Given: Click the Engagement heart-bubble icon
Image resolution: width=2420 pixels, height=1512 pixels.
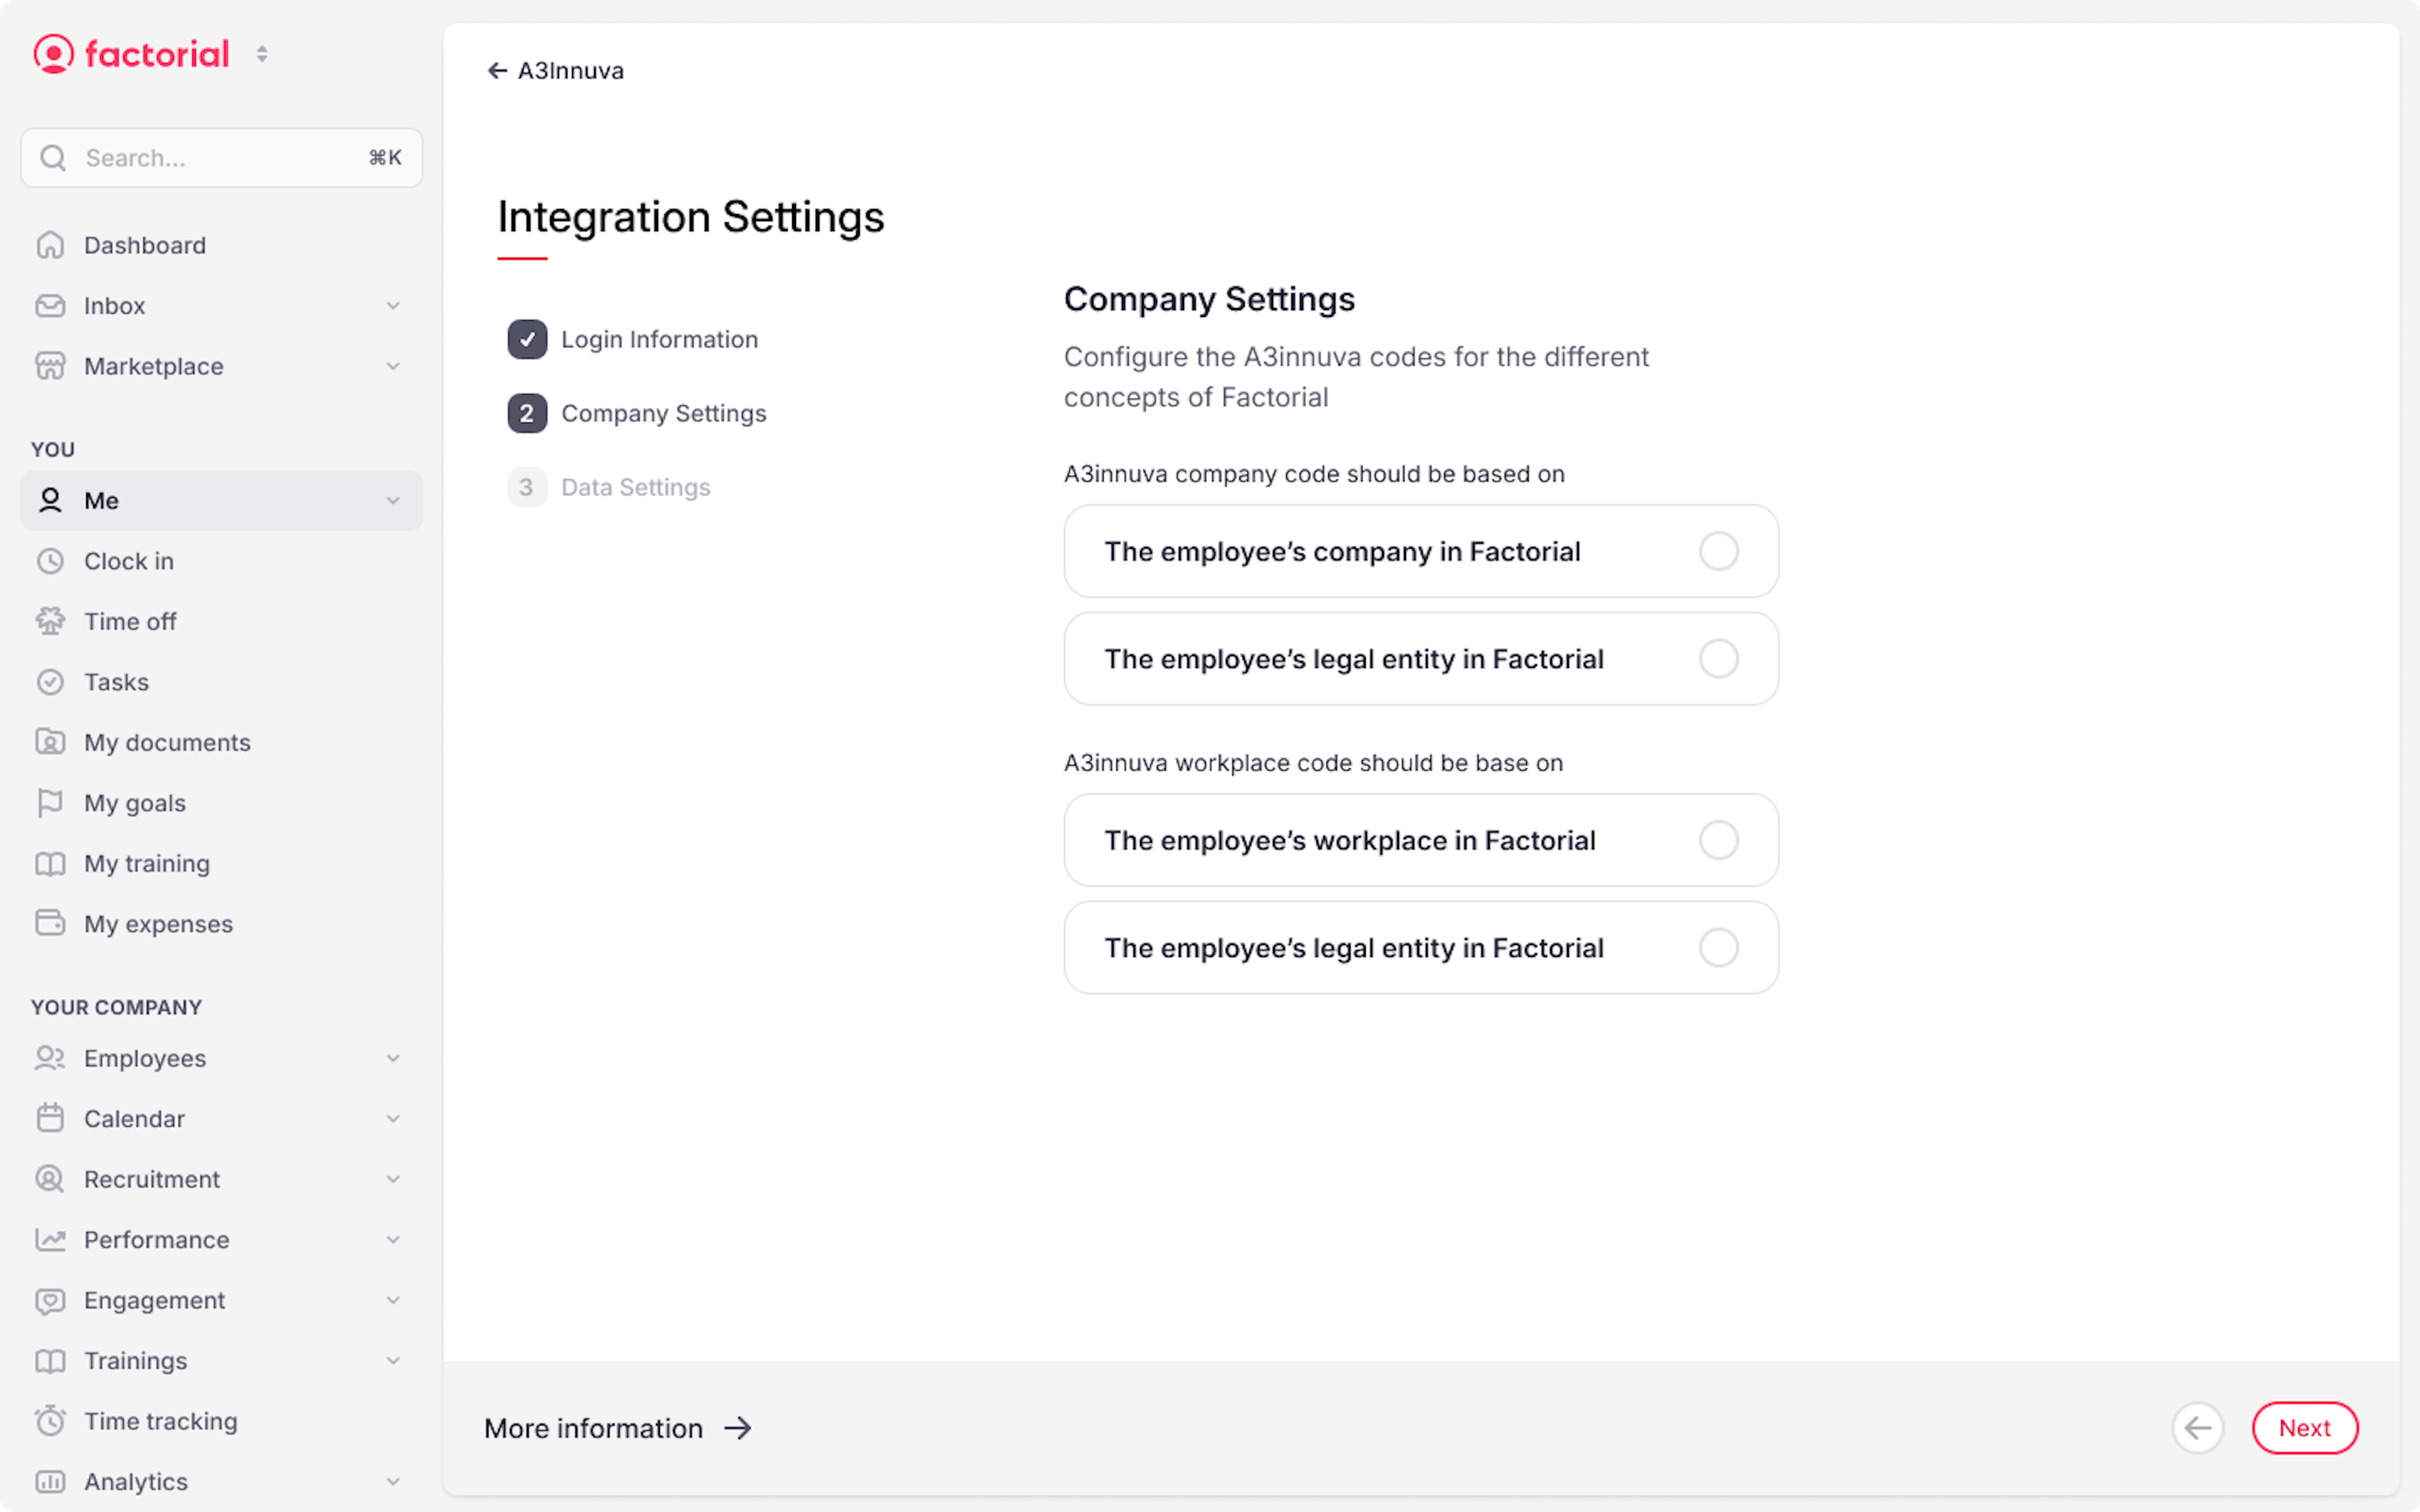Looking at the screenshot, I should click(x=50, y=1300).
